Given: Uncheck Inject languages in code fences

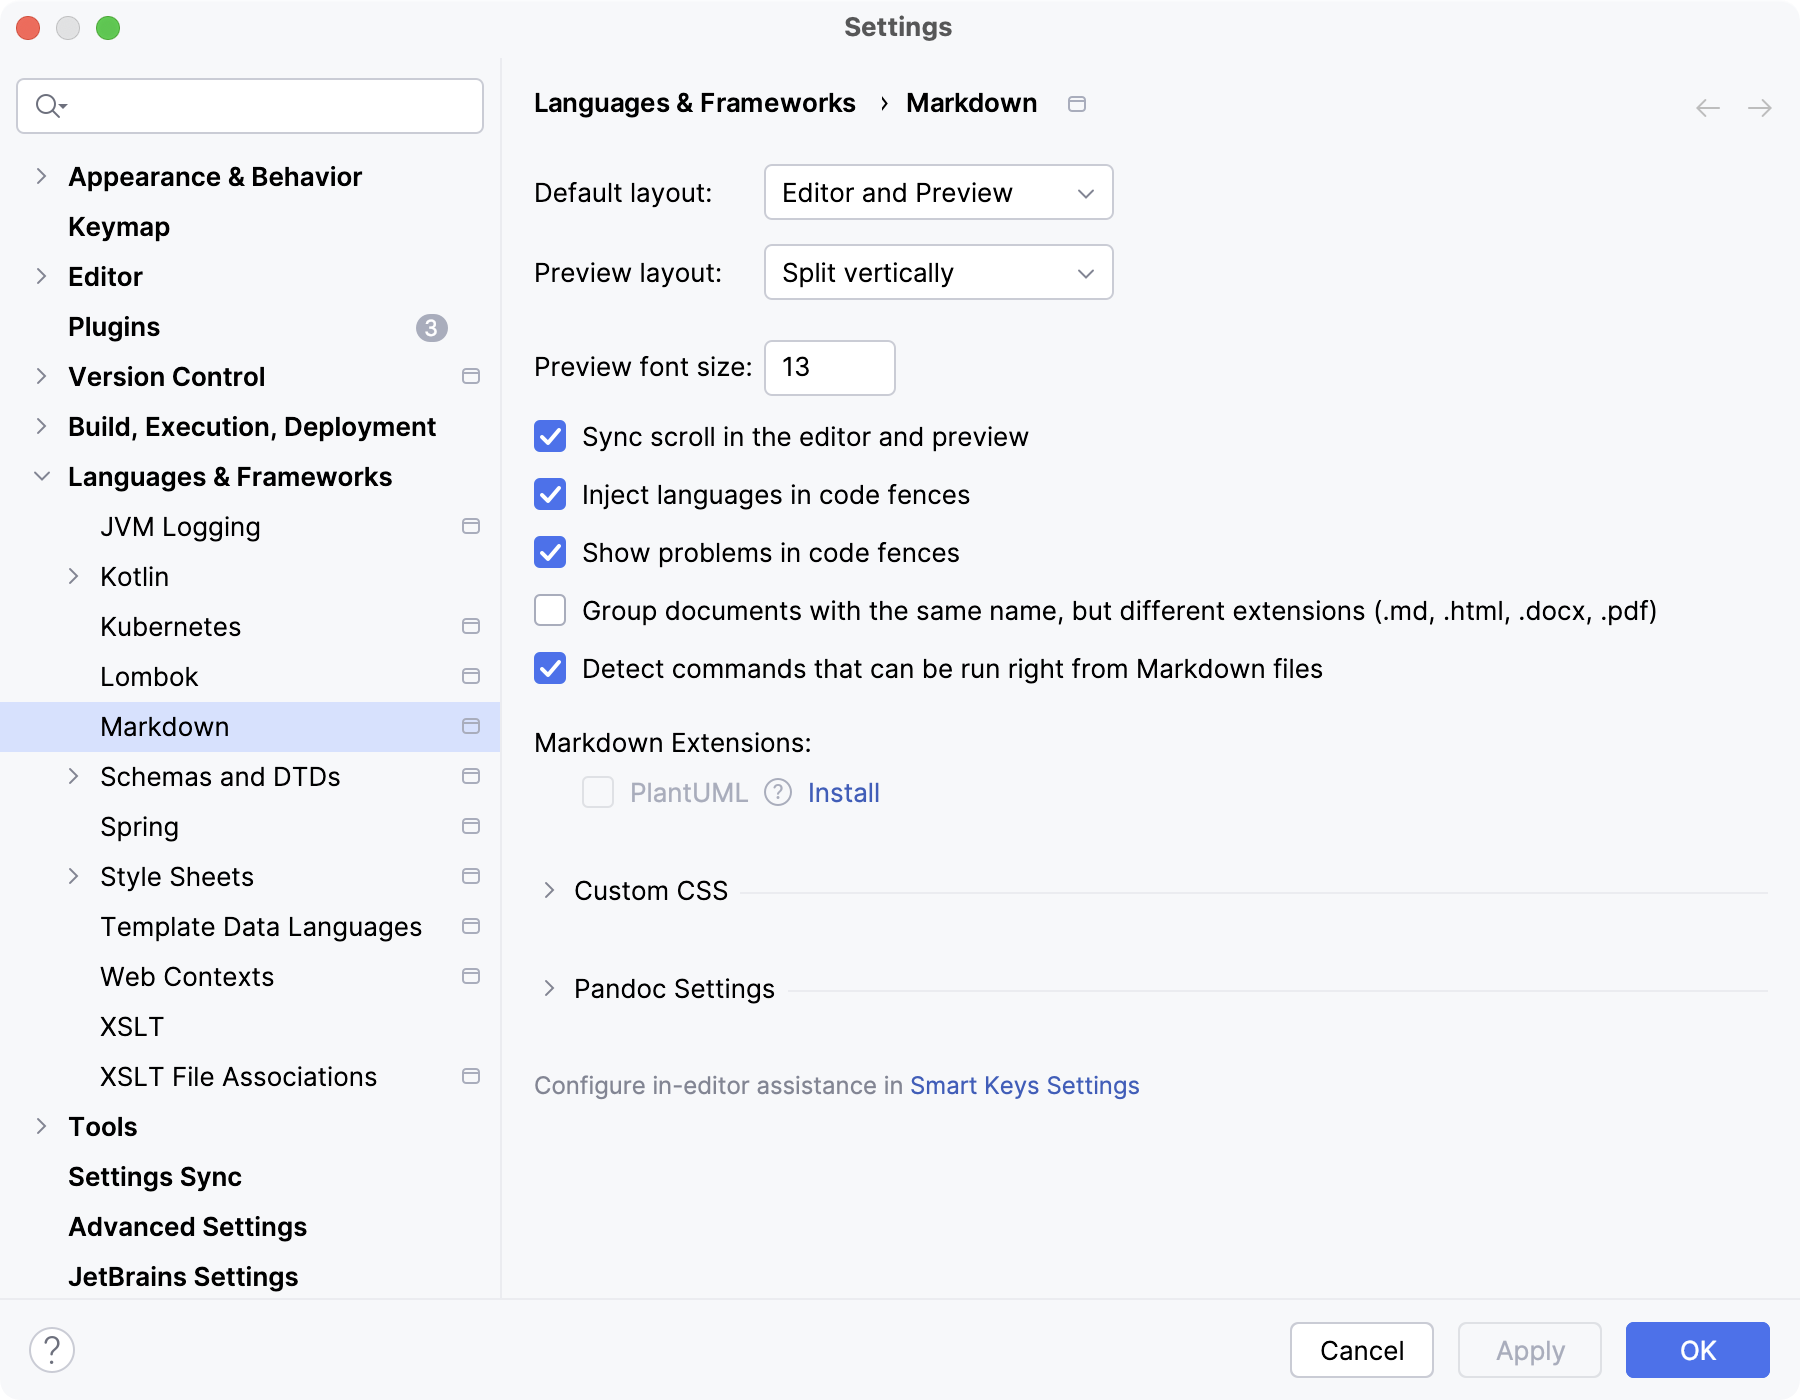Looking at the screenshot, I should 550,494.
